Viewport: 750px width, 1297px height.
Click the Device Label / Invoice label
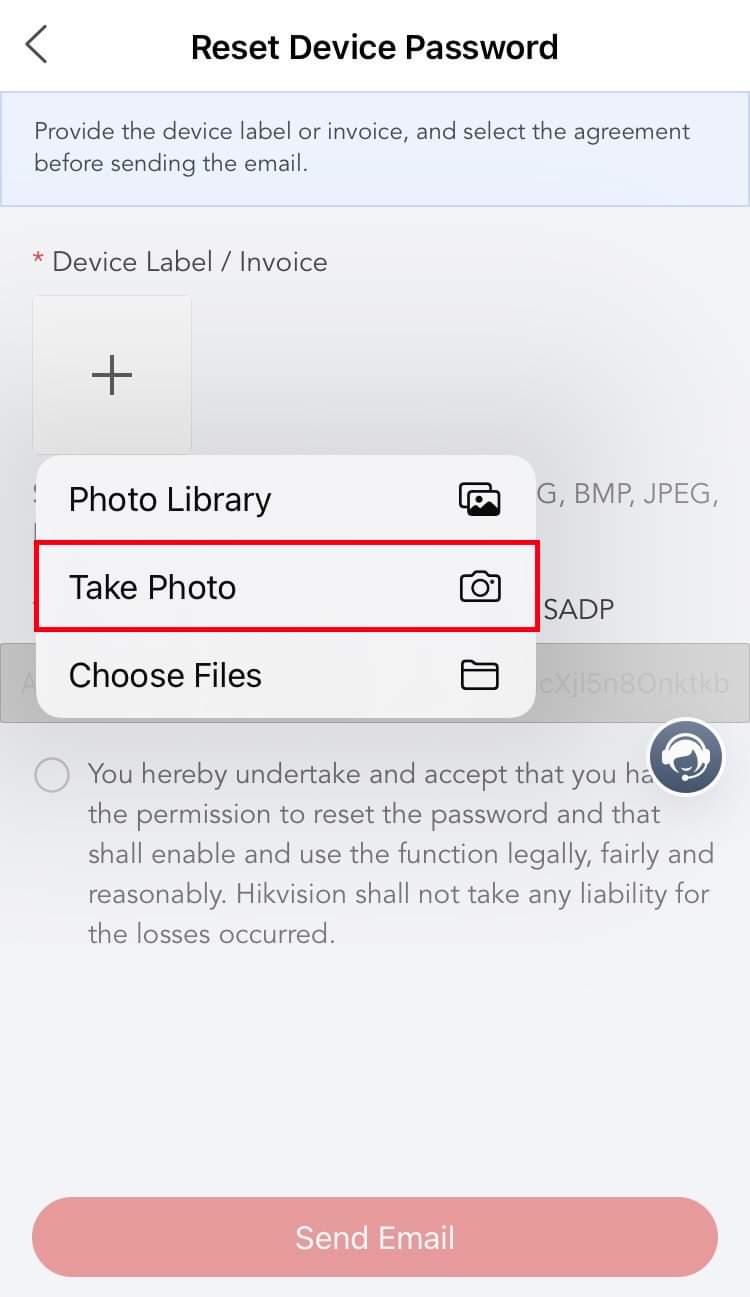tap(190, 262)
